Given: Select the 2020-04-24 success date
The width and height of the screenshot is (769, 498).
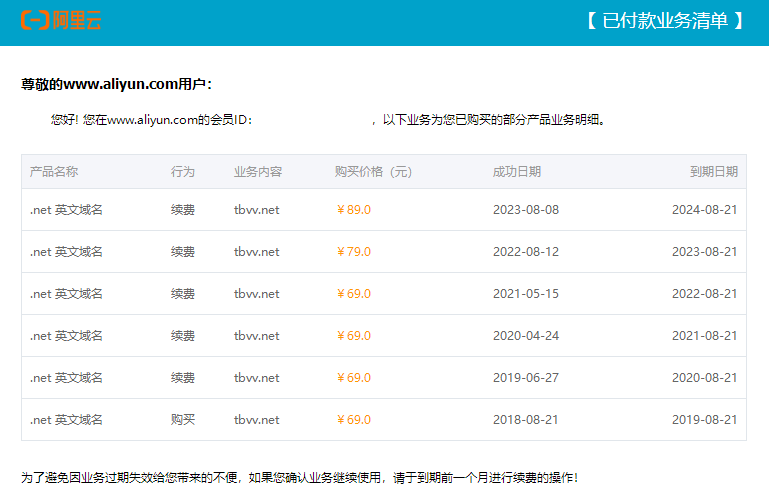Looking at the screenshot, I should (526, 336).
